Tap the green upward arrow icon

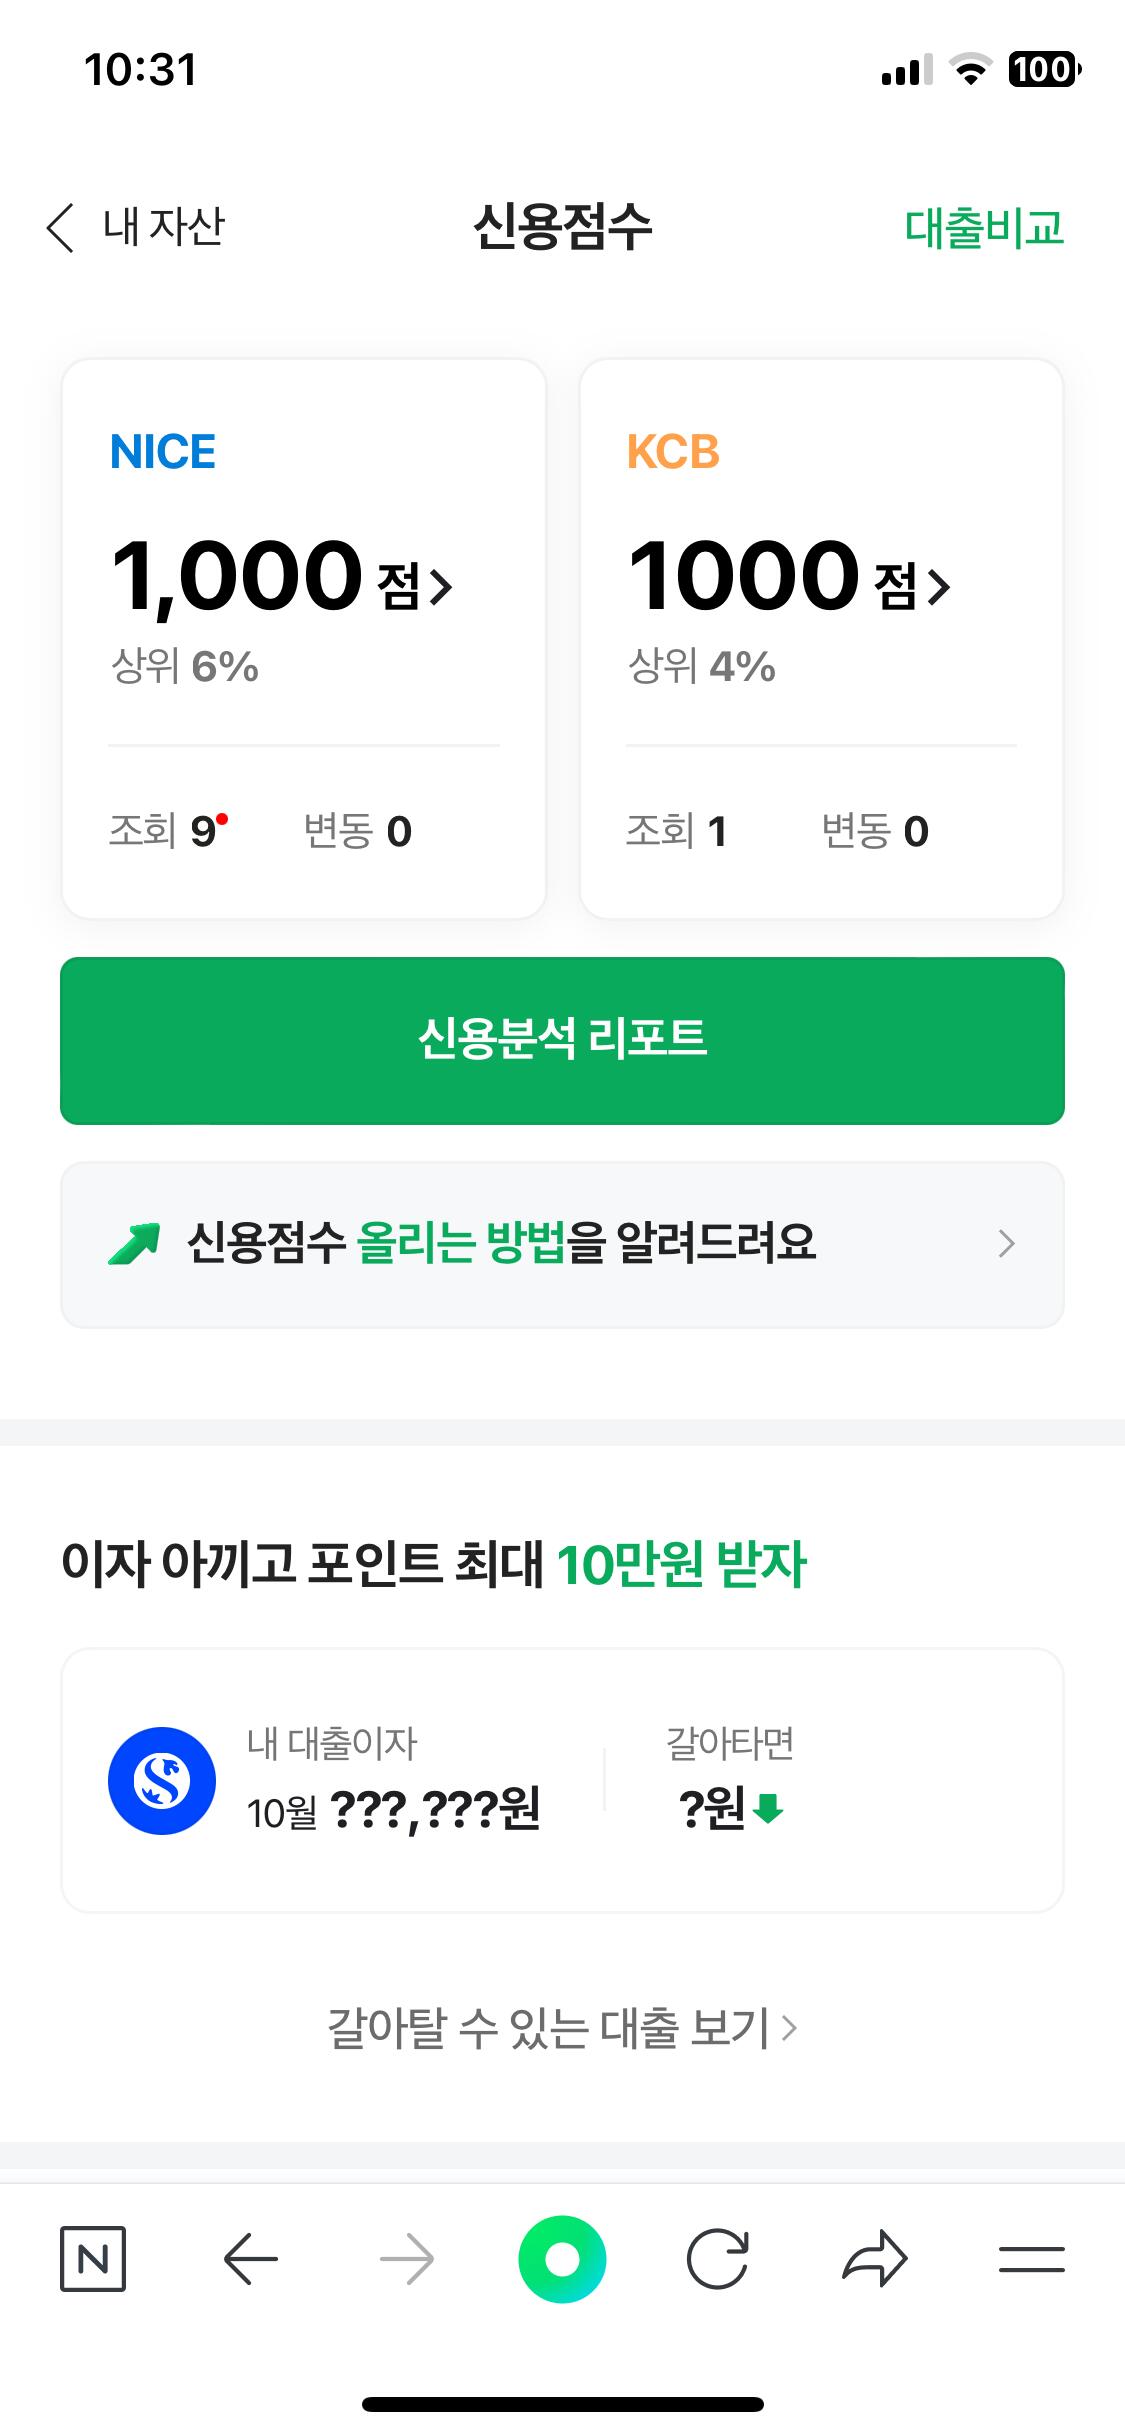click(134, 1244)
